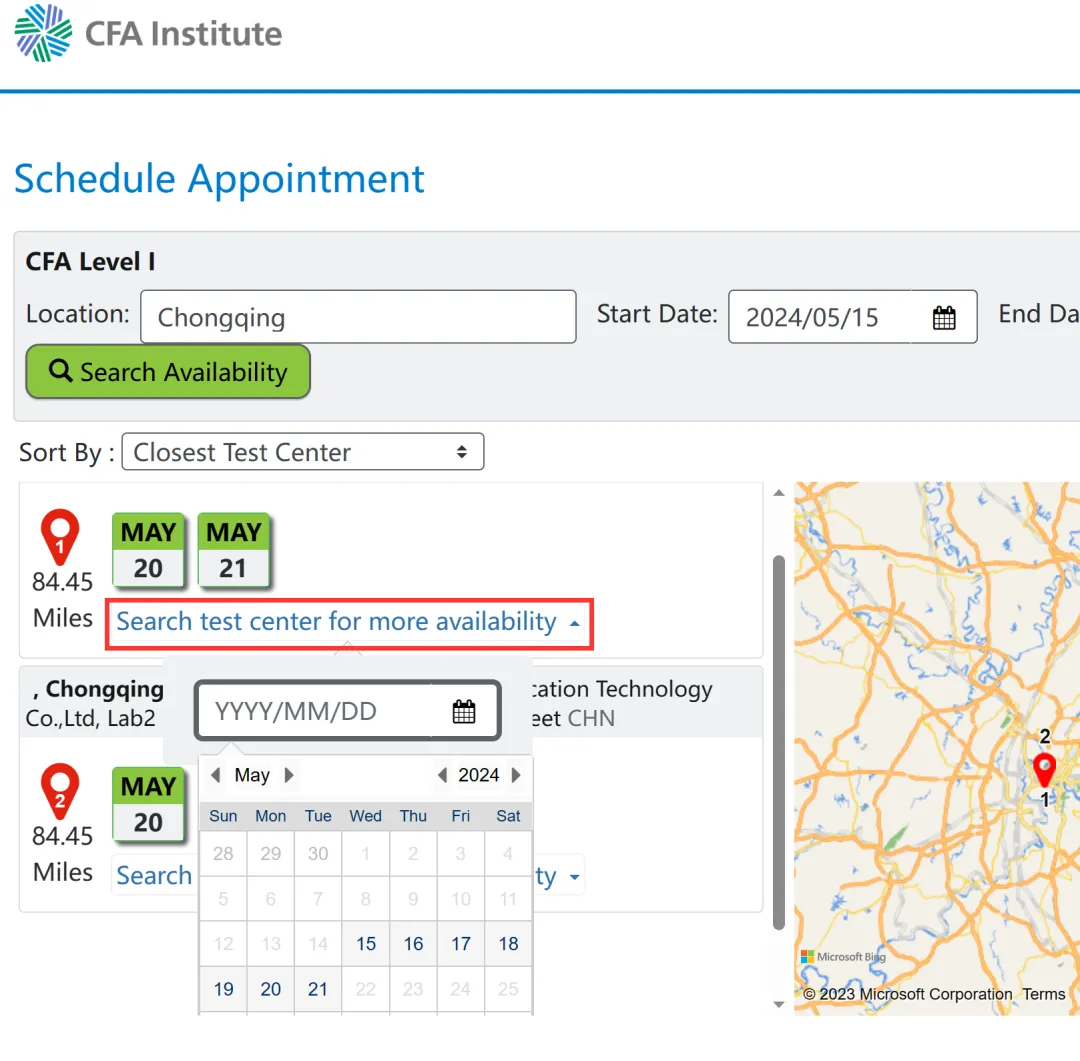Viewport: 1080px width, 1061px height.
Task: Pick May 18 in the calendar
Action: [508, 943]
